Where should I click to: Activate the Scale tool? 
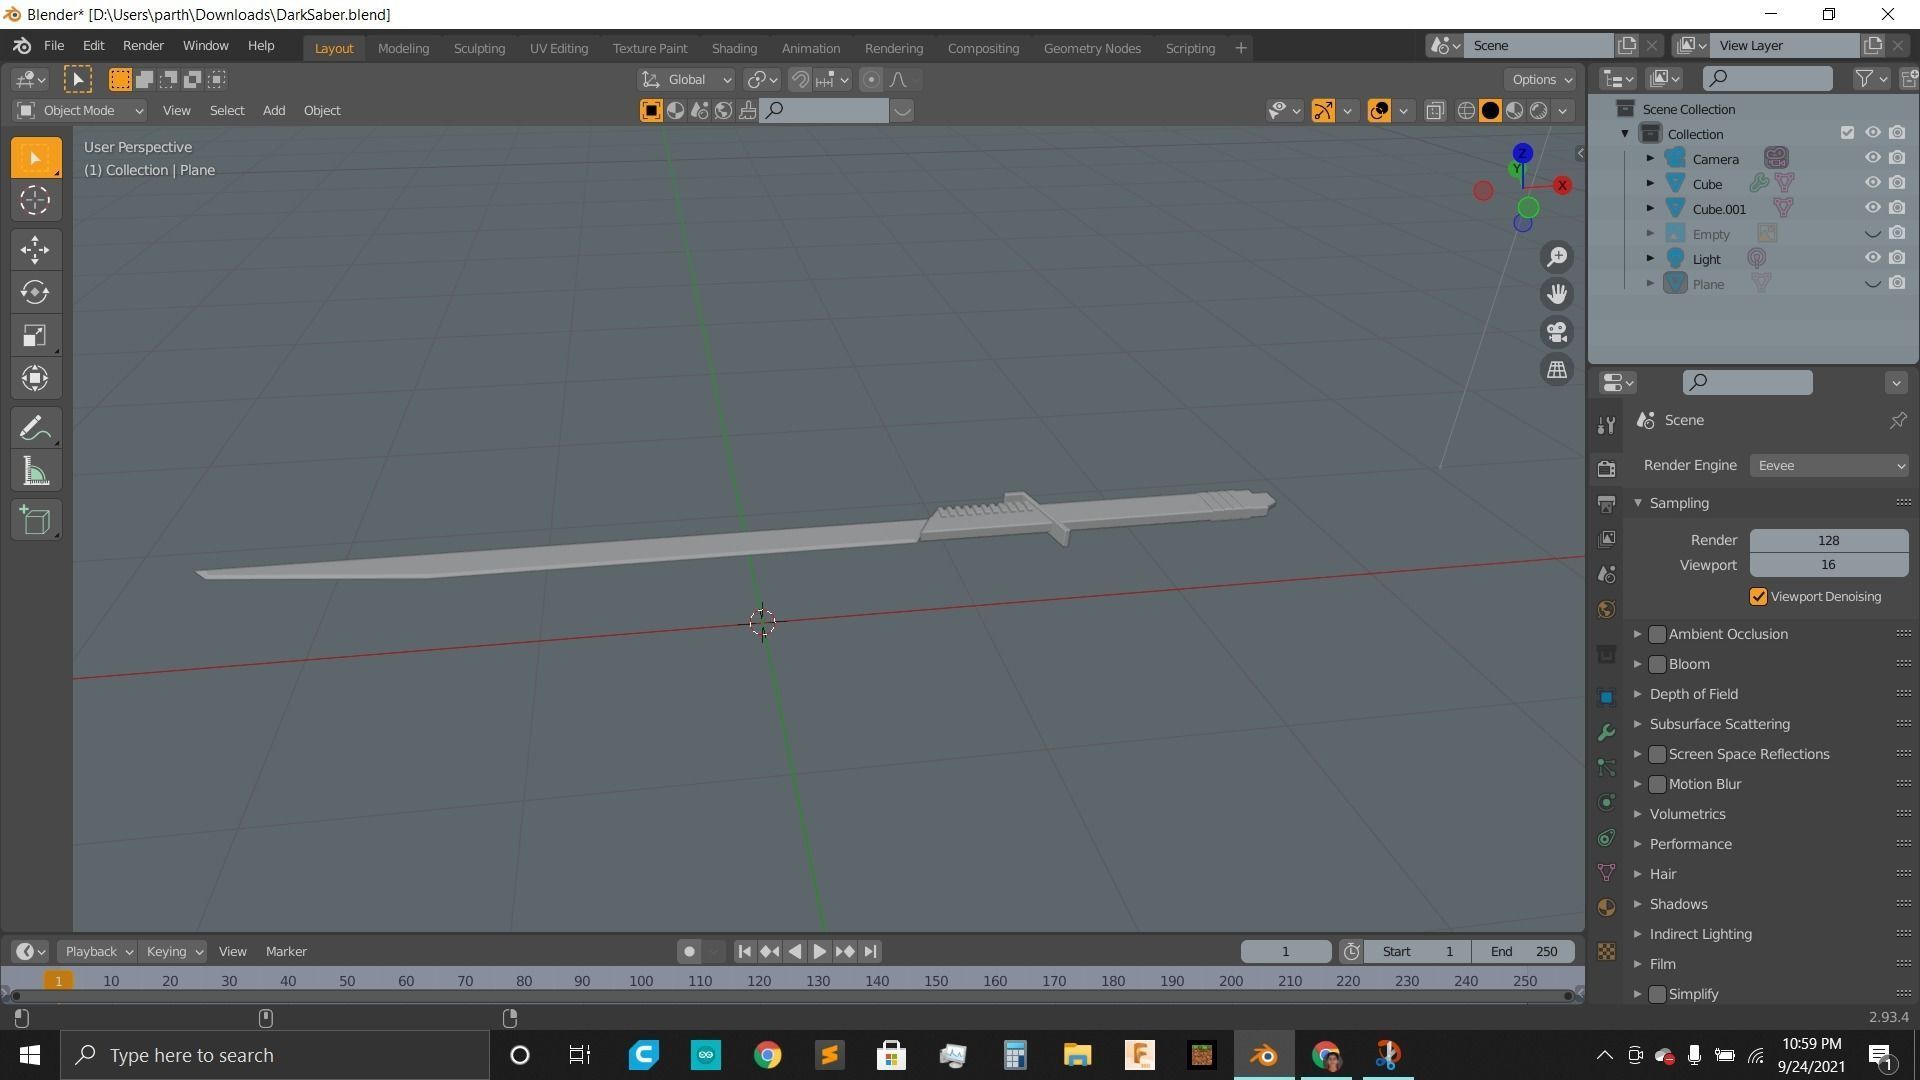(x=35, y=335)
